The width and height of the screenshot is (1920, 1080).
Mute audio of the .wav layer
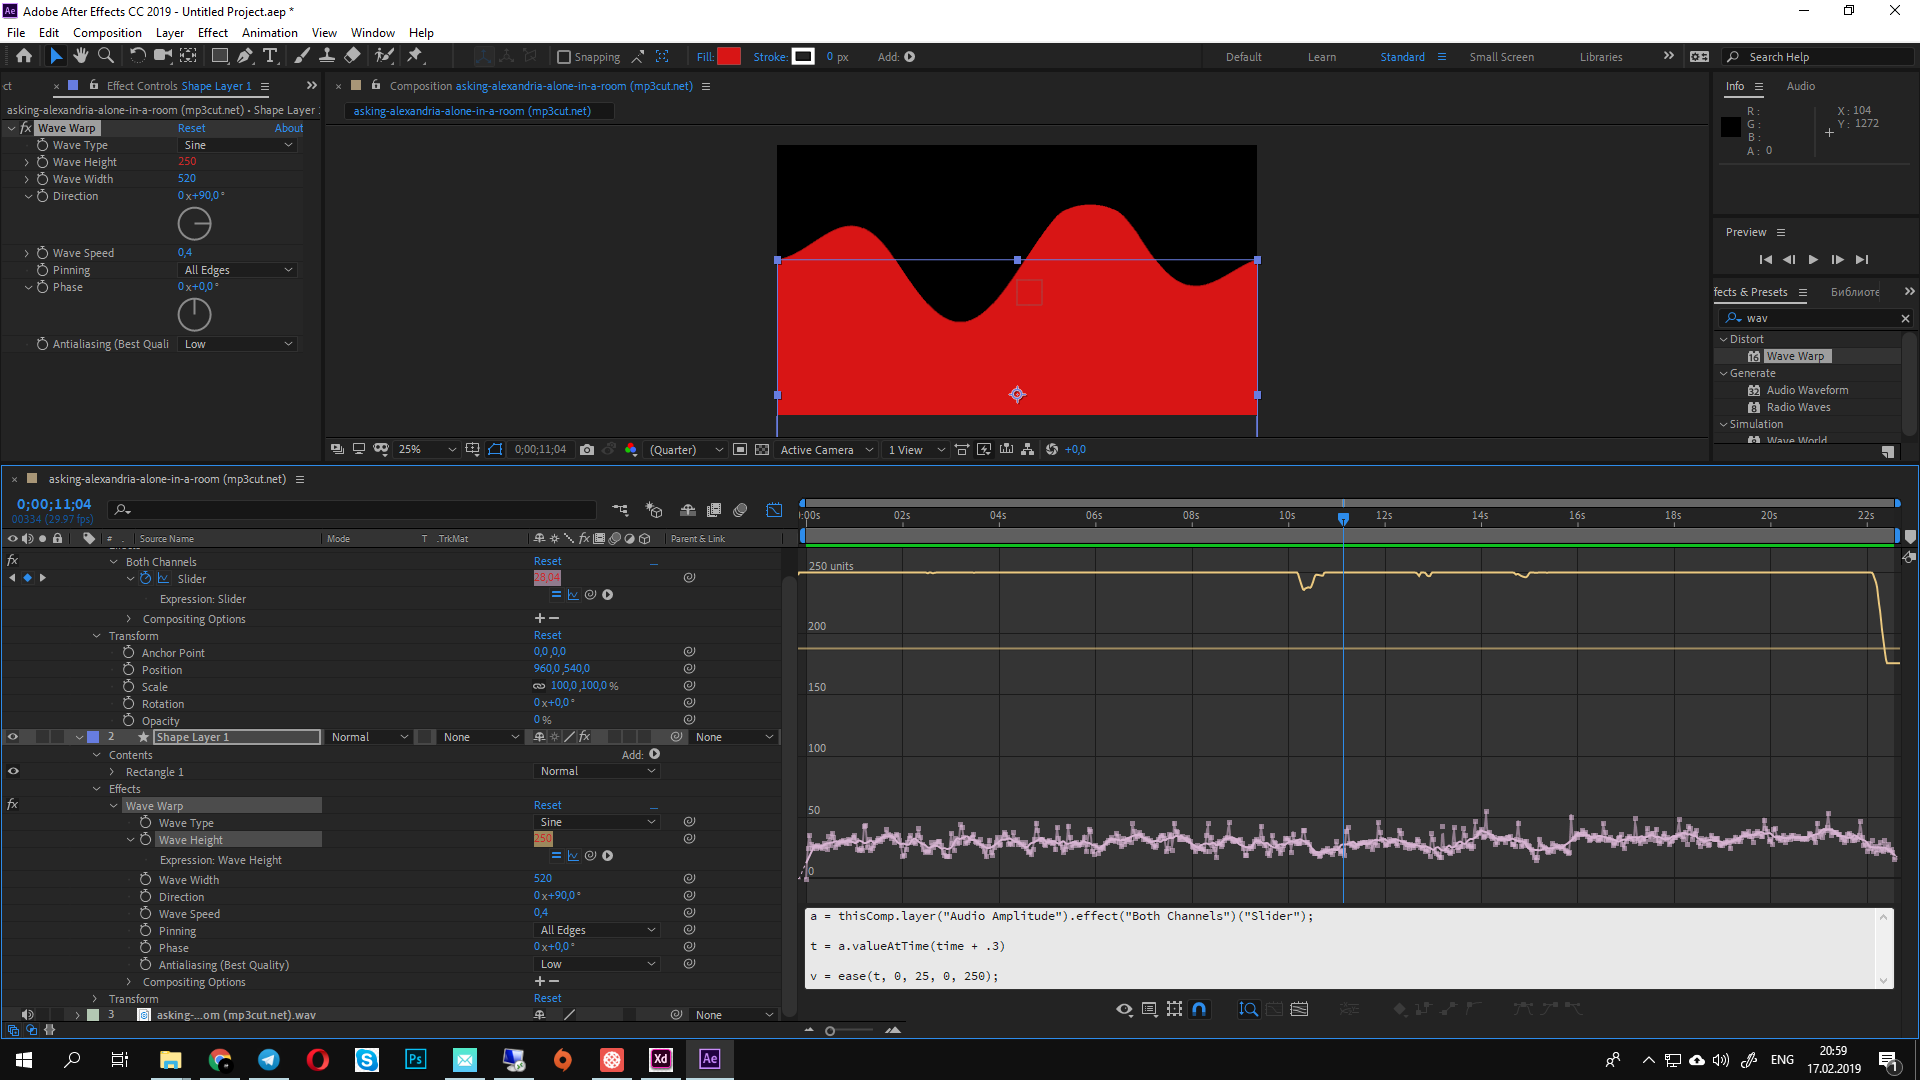click(27, 1014)
